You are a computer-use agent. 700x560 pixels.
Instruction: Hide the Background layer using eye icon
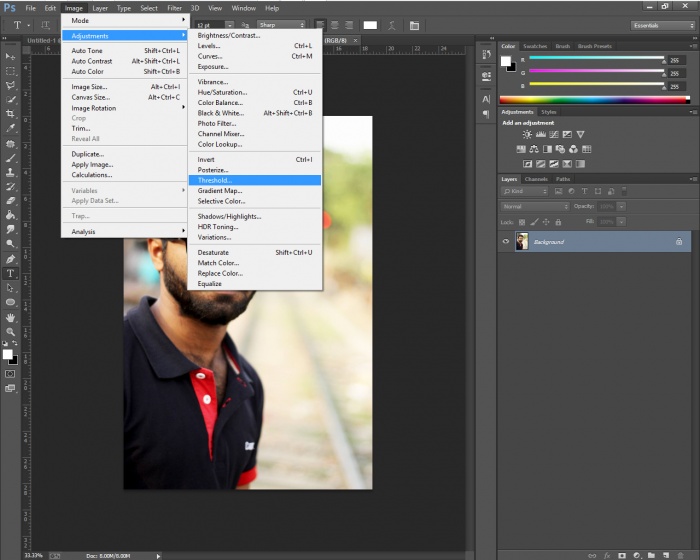click(506, 242)
